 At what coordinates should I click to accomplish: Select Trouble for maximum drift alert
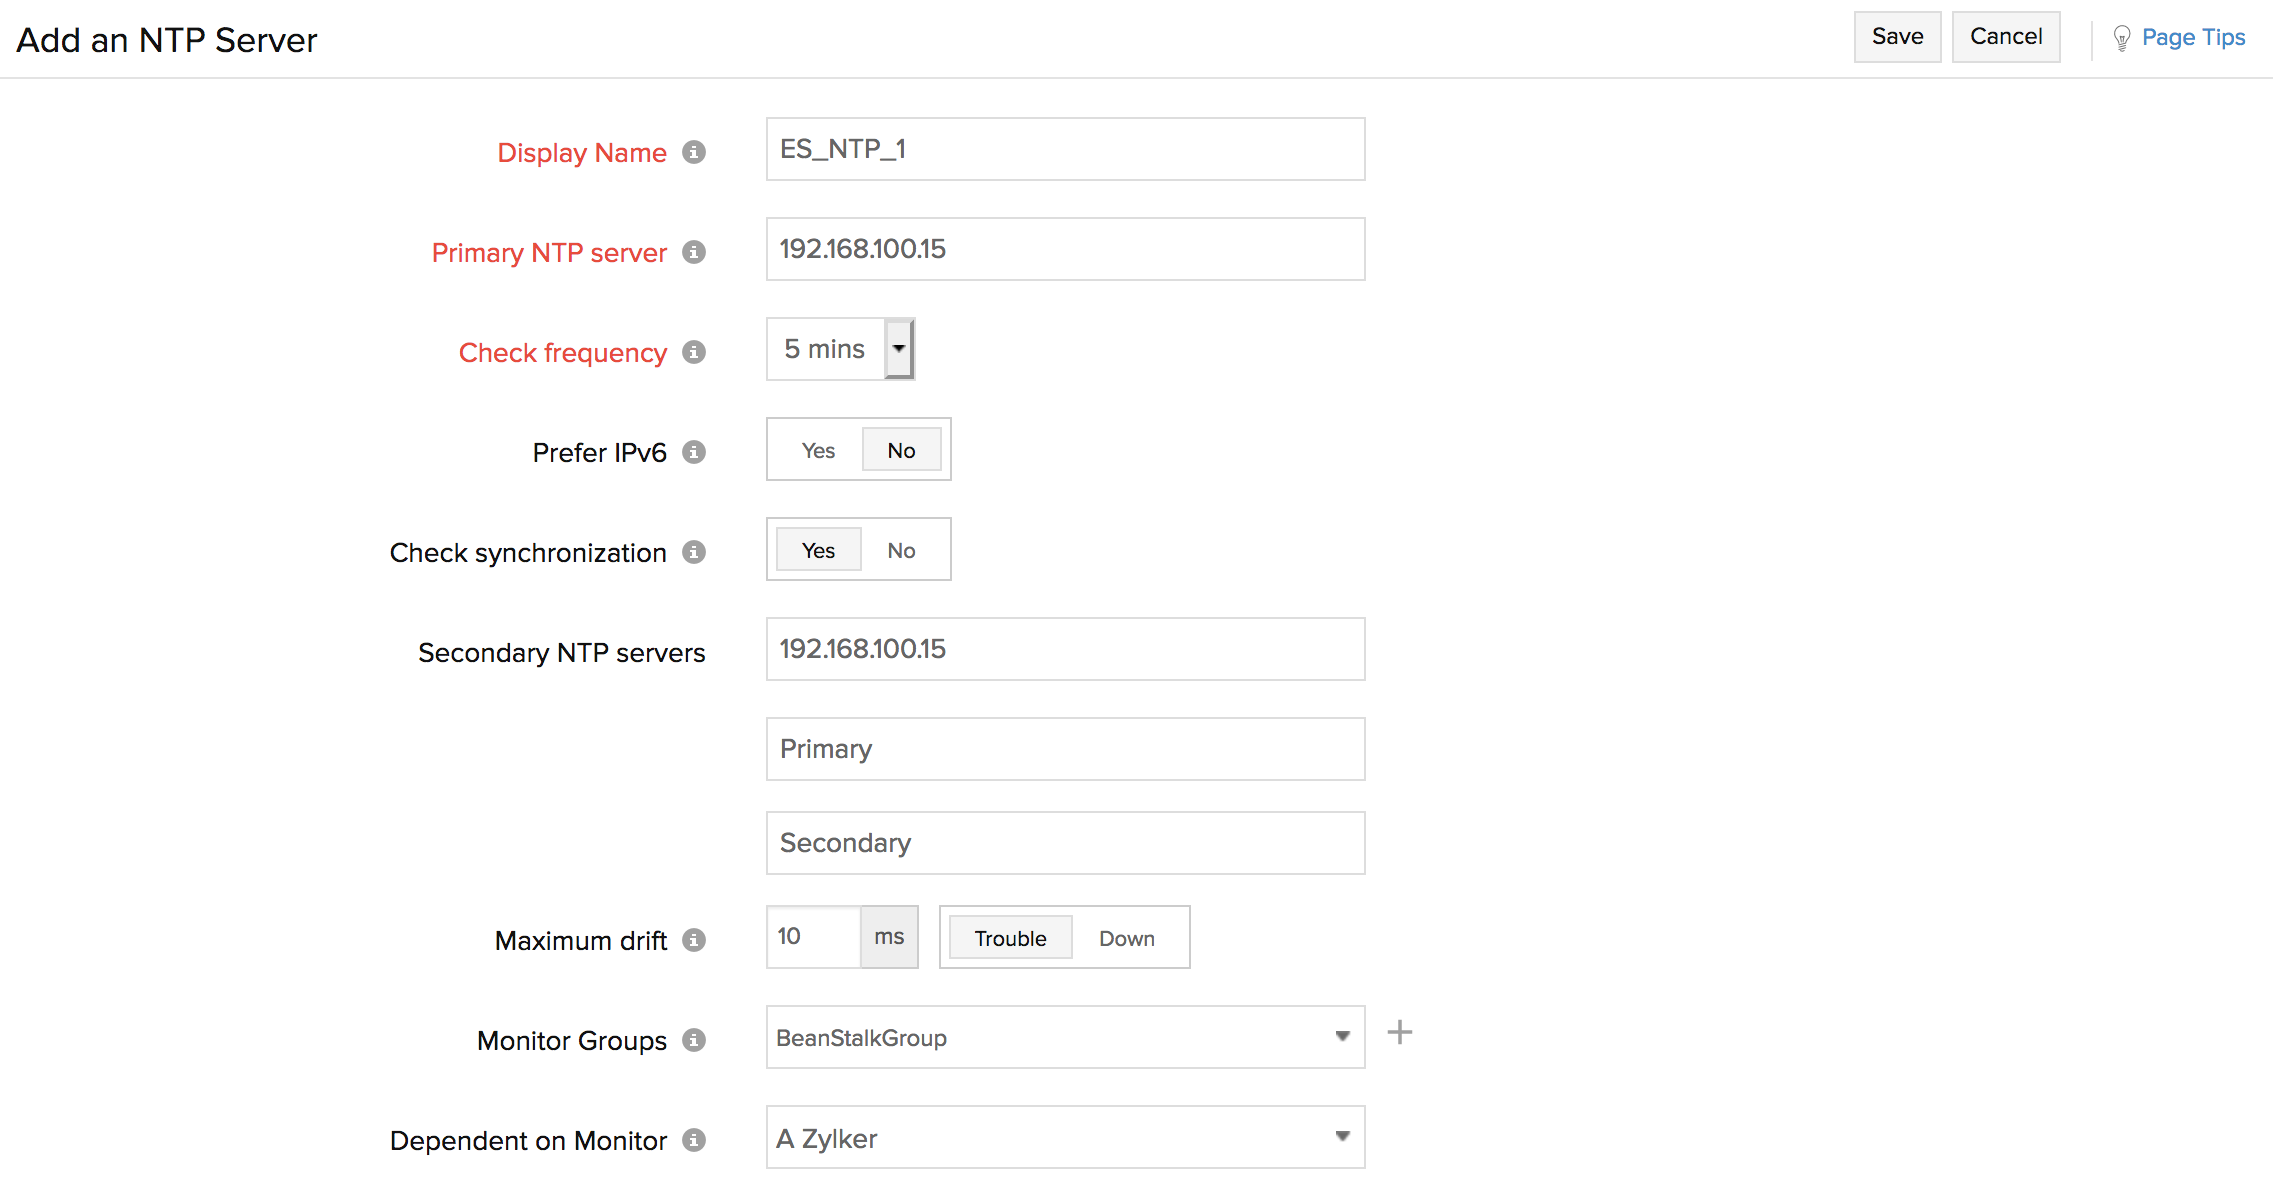[x=1010, y=938]
